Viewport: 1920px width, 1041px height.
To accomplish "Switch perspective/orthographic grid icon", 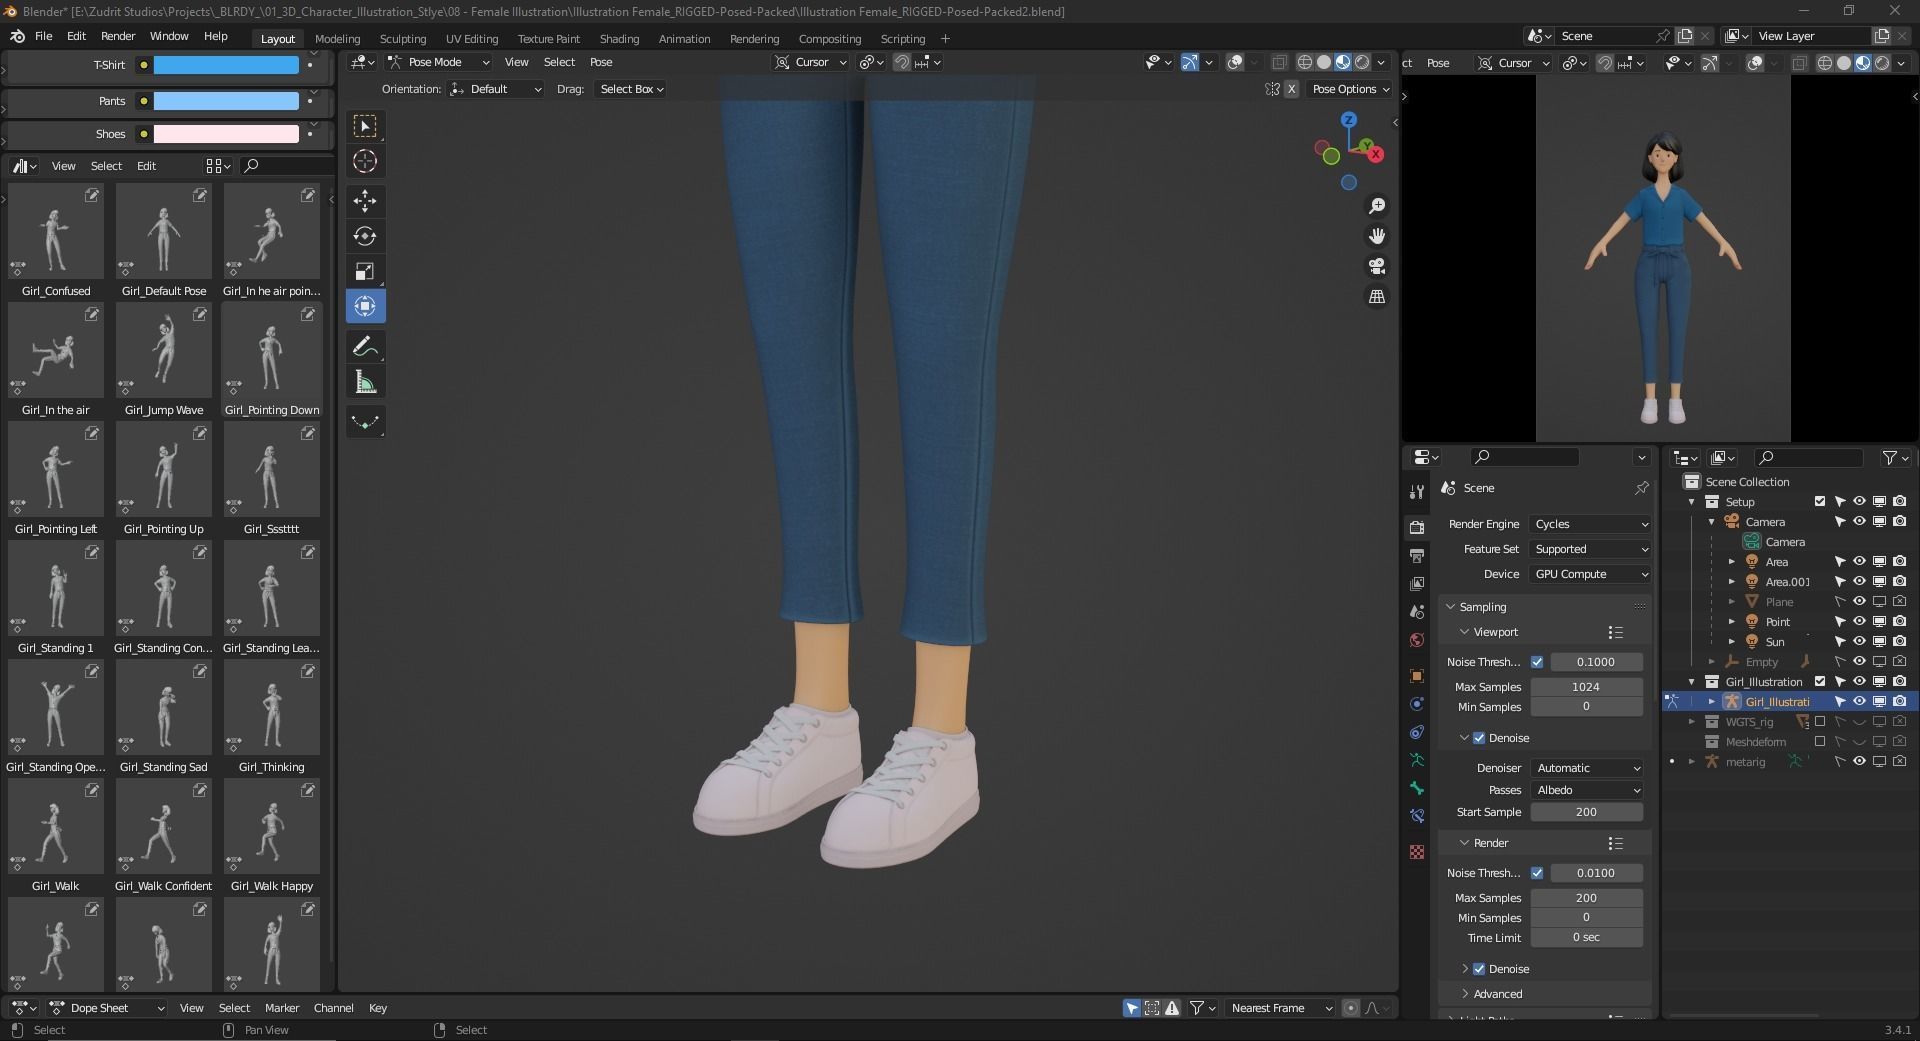I will pyautogui.click(x=1377, y=297).
